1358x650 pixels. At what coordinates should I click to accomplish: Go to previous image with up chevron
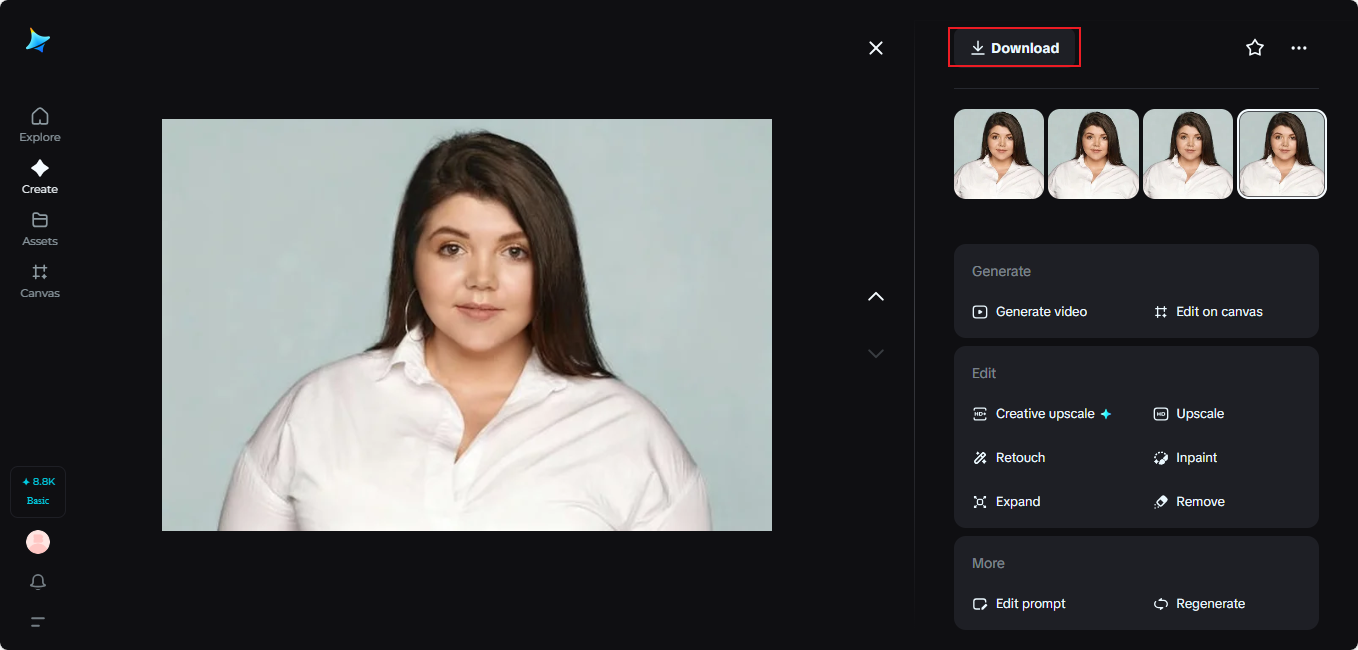[x=876, y=296]
